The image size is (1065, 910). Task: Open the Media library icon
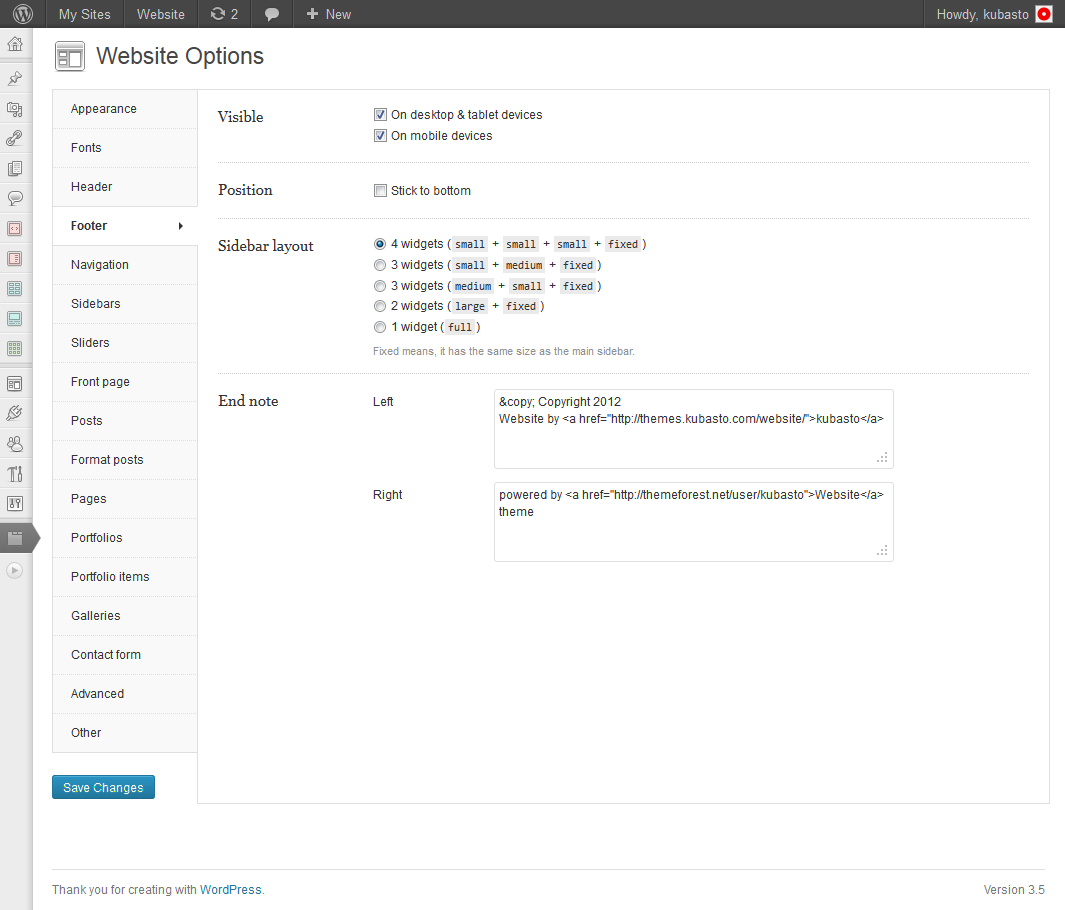(15, 109)
